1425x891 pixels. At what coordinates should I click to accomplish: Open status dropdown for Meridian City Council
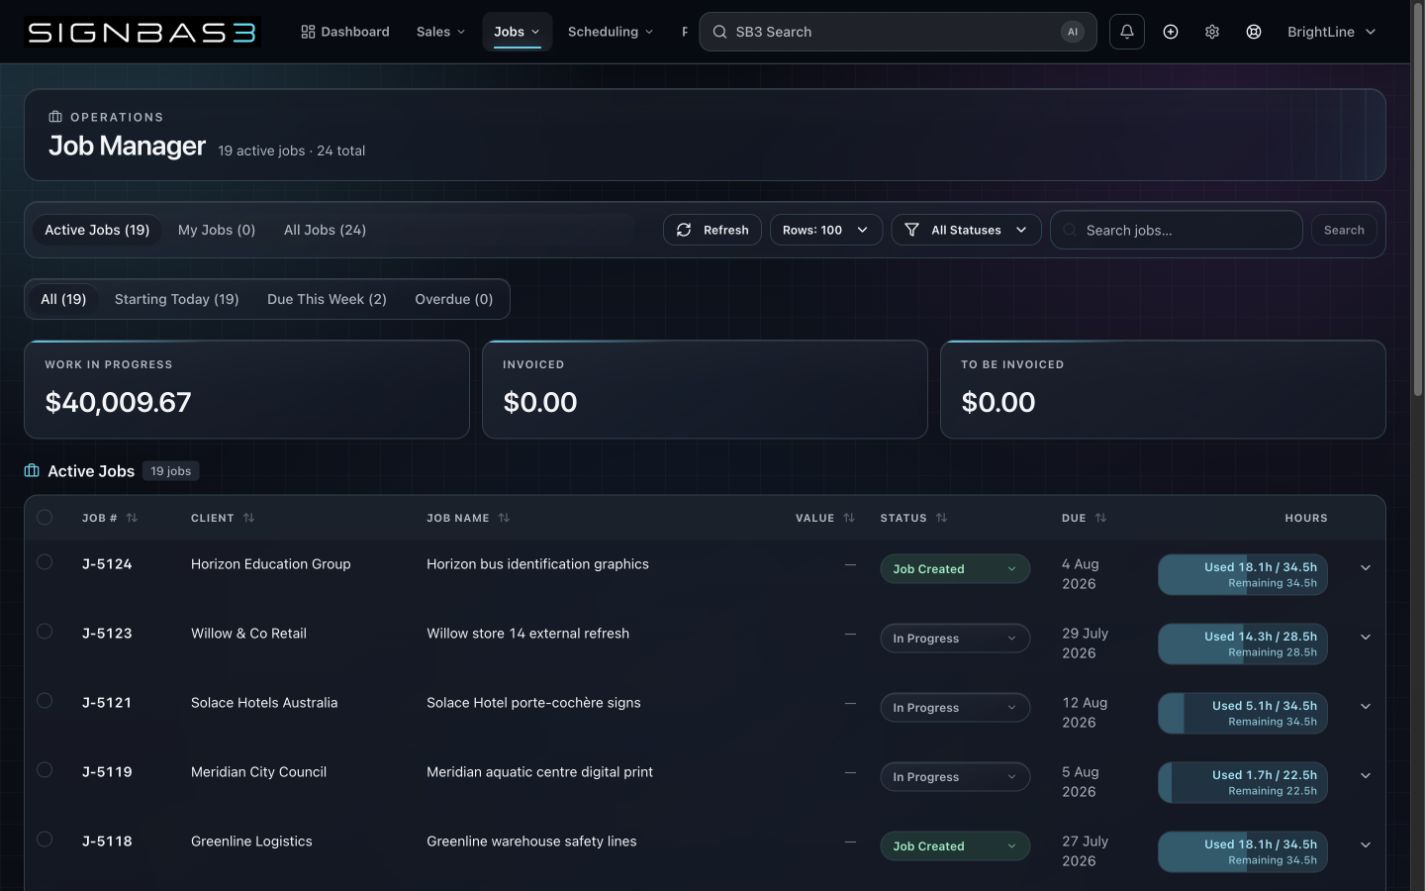coord(955,777)
